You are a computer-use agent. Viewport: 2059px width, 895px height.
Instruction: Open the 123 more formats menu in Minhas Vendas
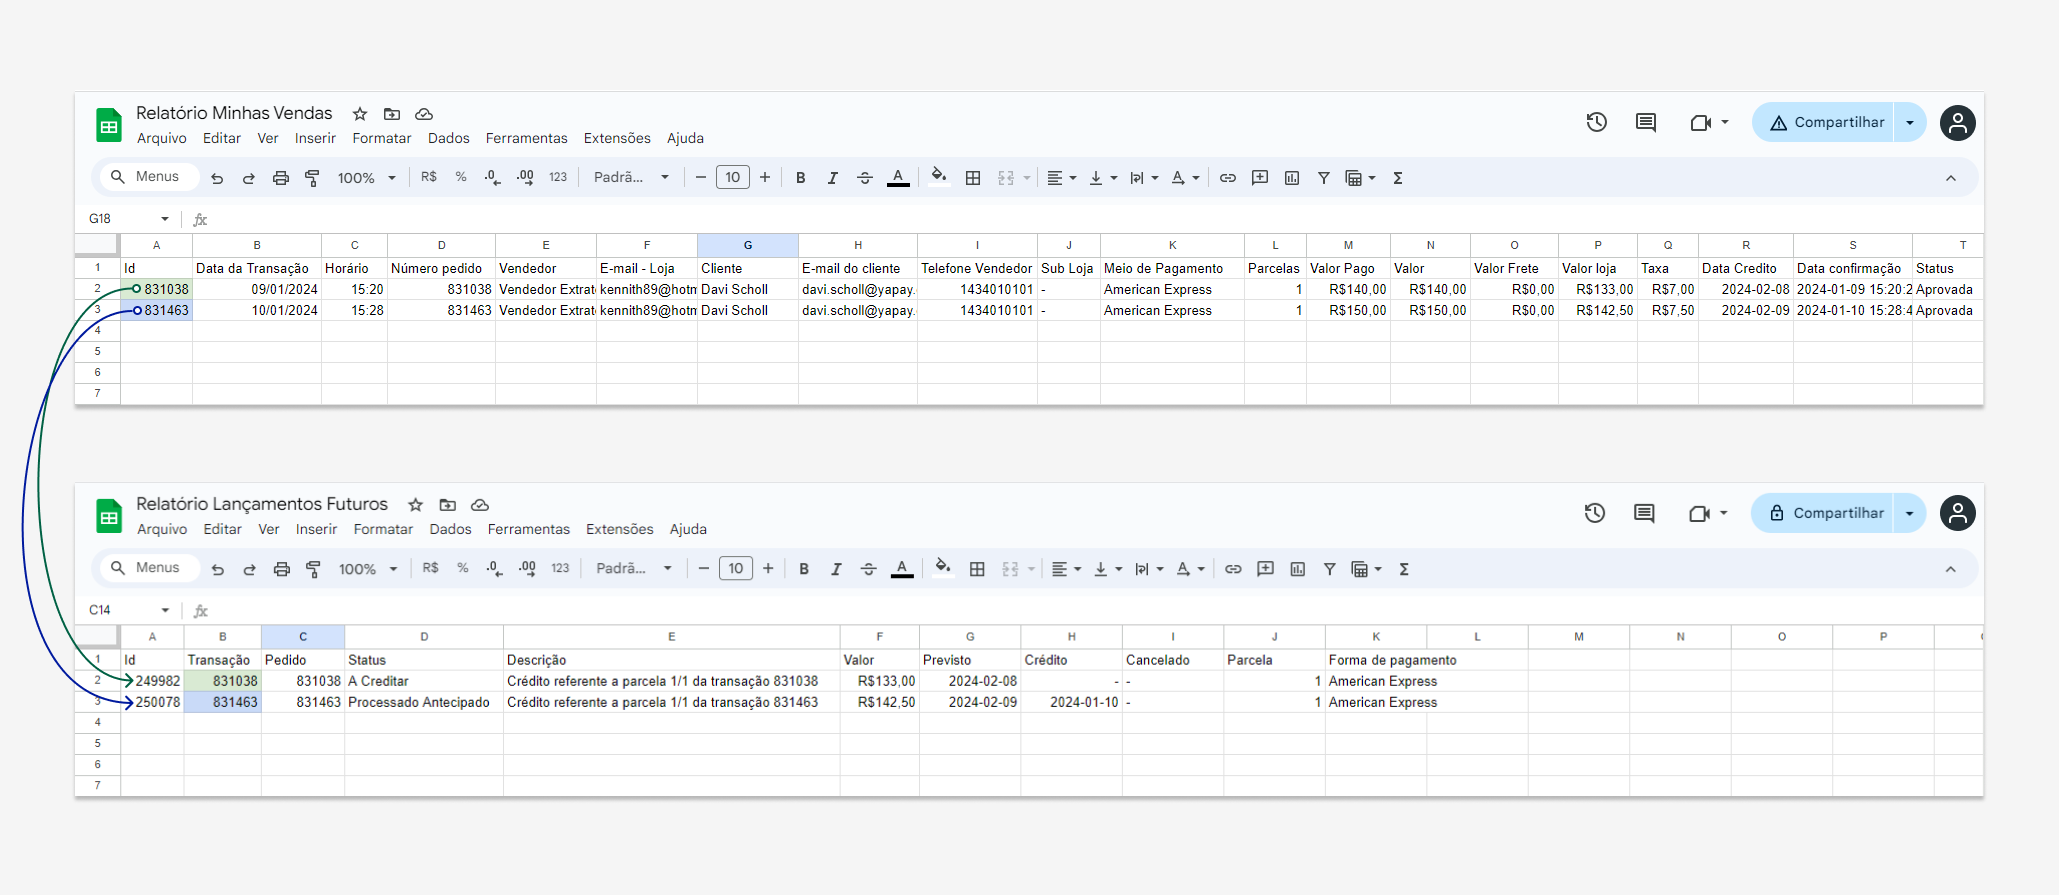tap(558, 177)
